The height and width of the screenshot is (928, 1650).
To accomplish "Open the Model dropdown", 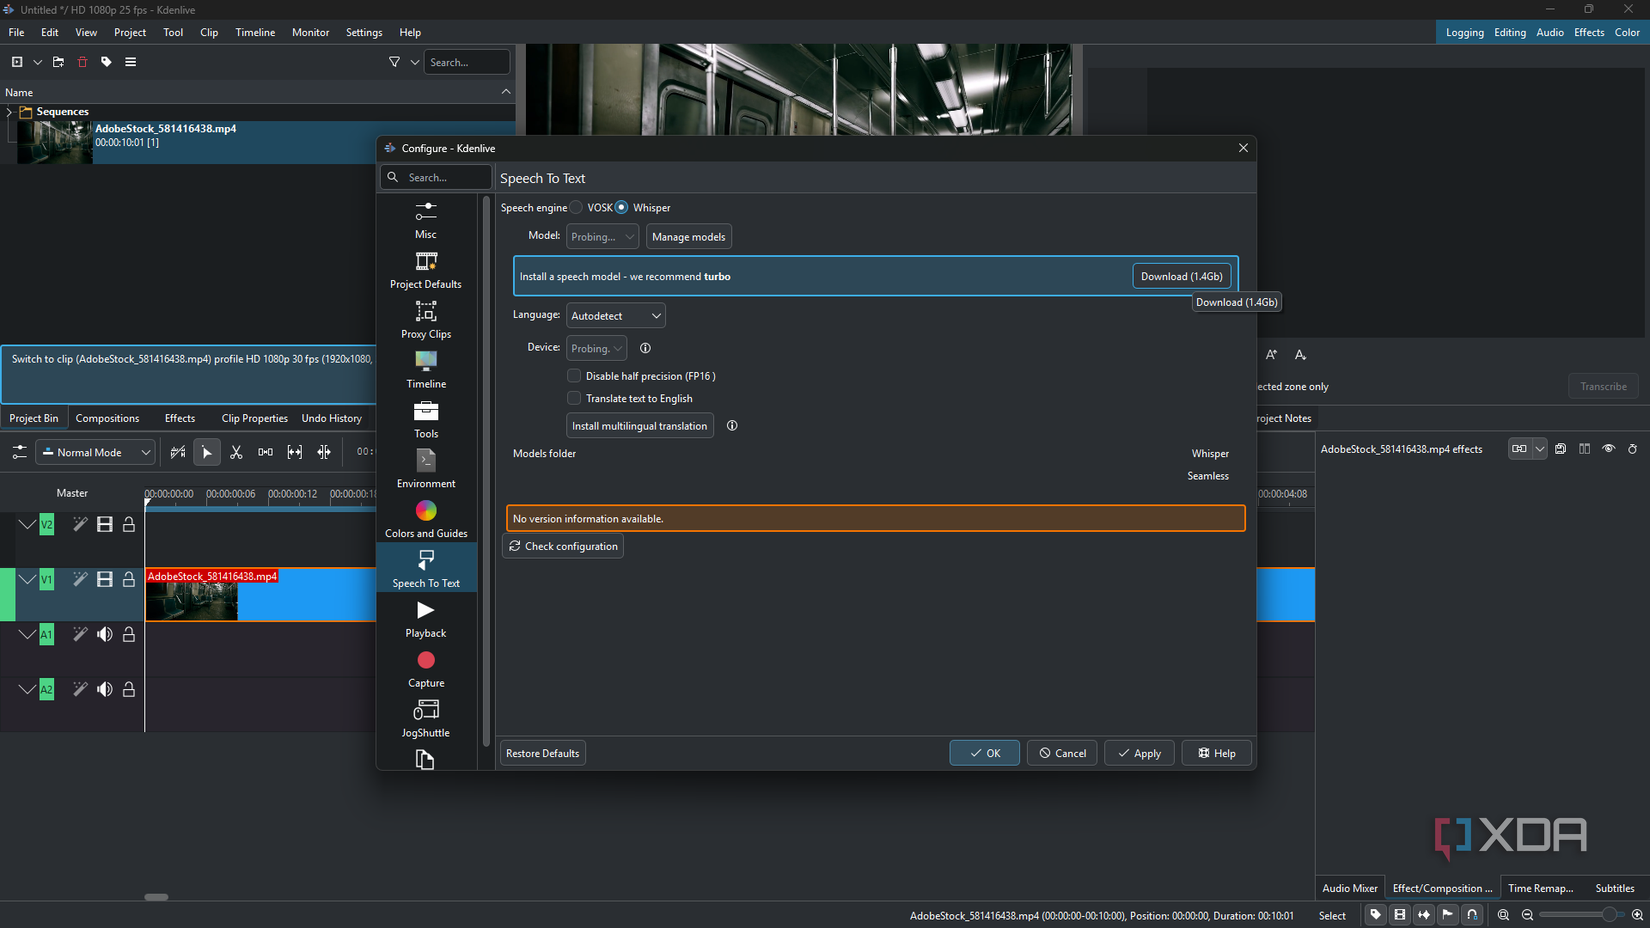I will tap(602, 237).
